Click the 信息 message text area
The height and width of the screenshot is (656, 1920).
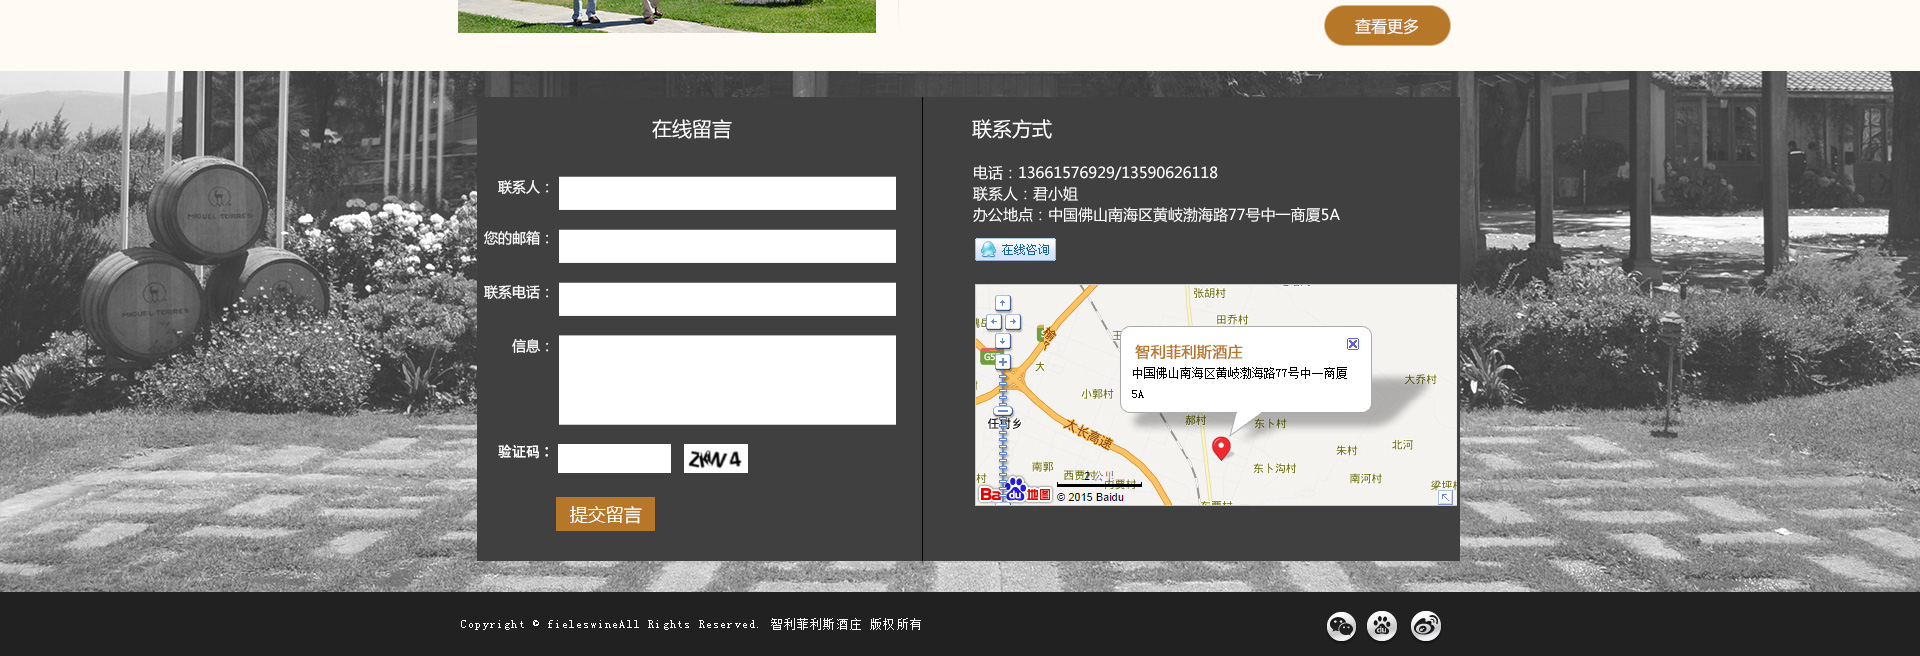click(x=727, y=380)
